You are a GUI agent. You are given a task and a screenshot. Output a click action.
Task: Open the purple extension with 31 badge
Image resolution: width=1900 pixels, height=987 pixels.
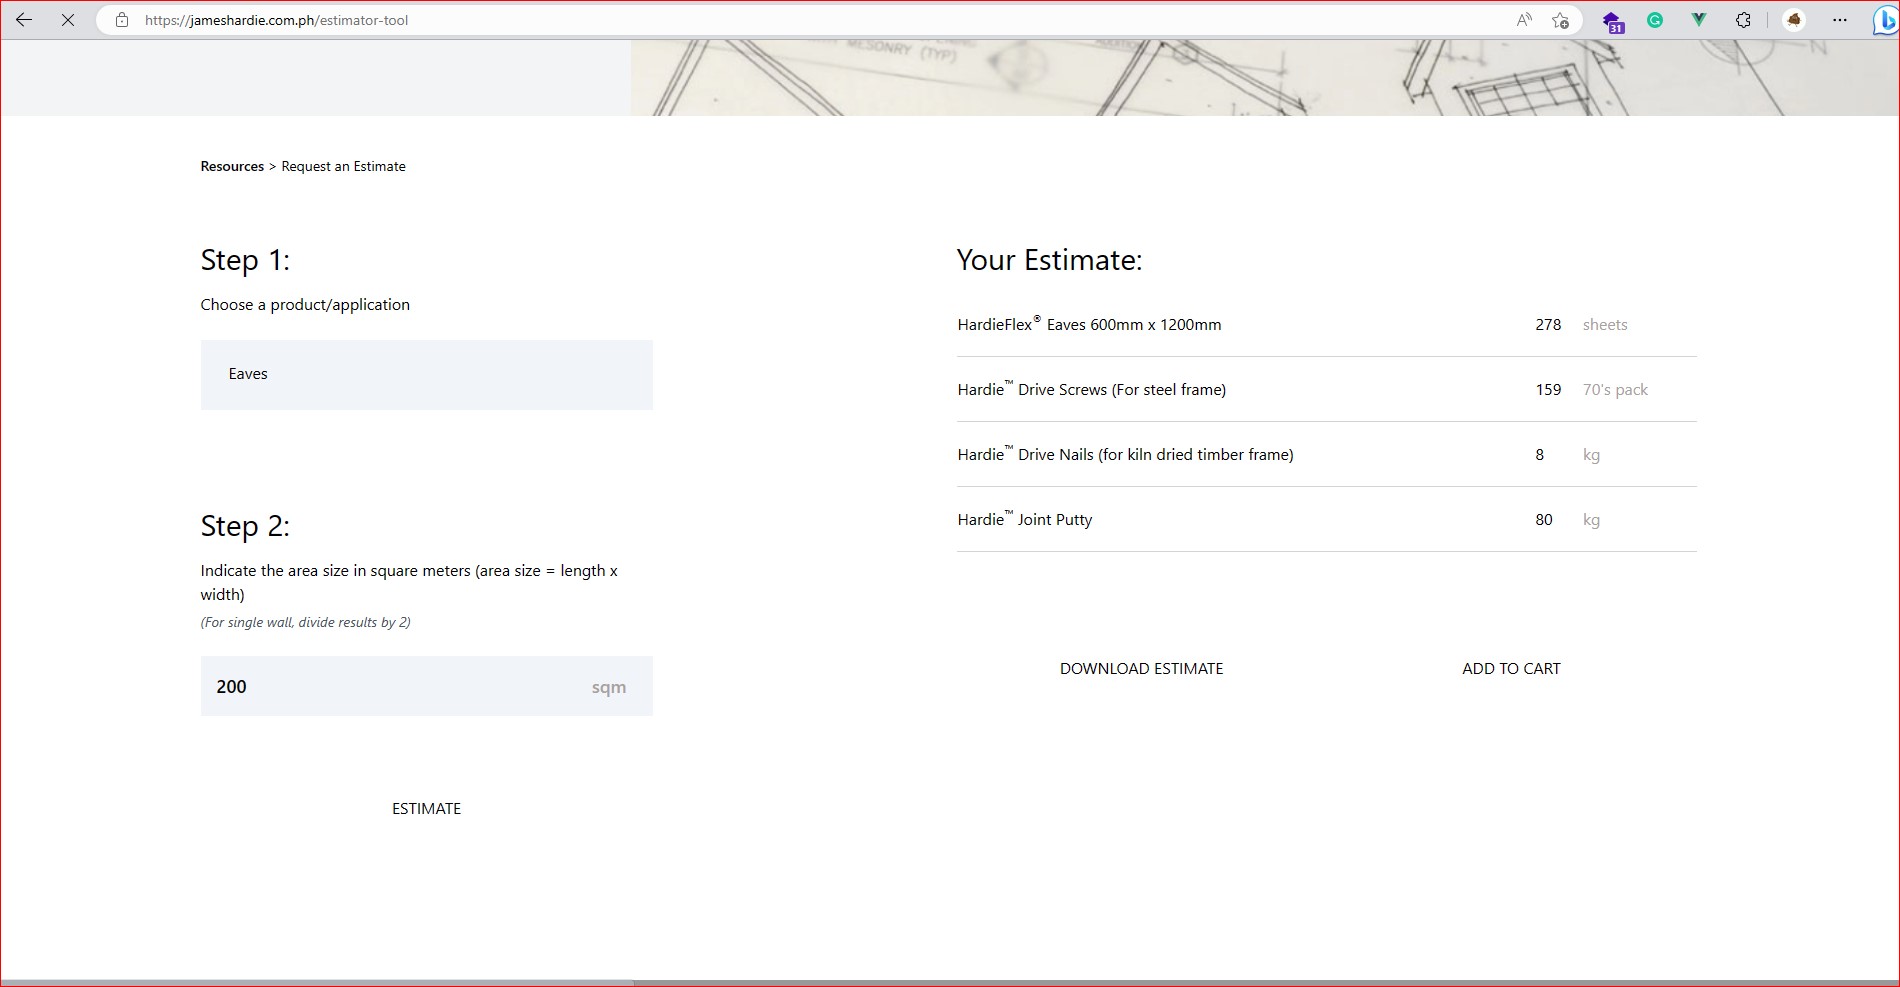click(x=1612, y=21)
